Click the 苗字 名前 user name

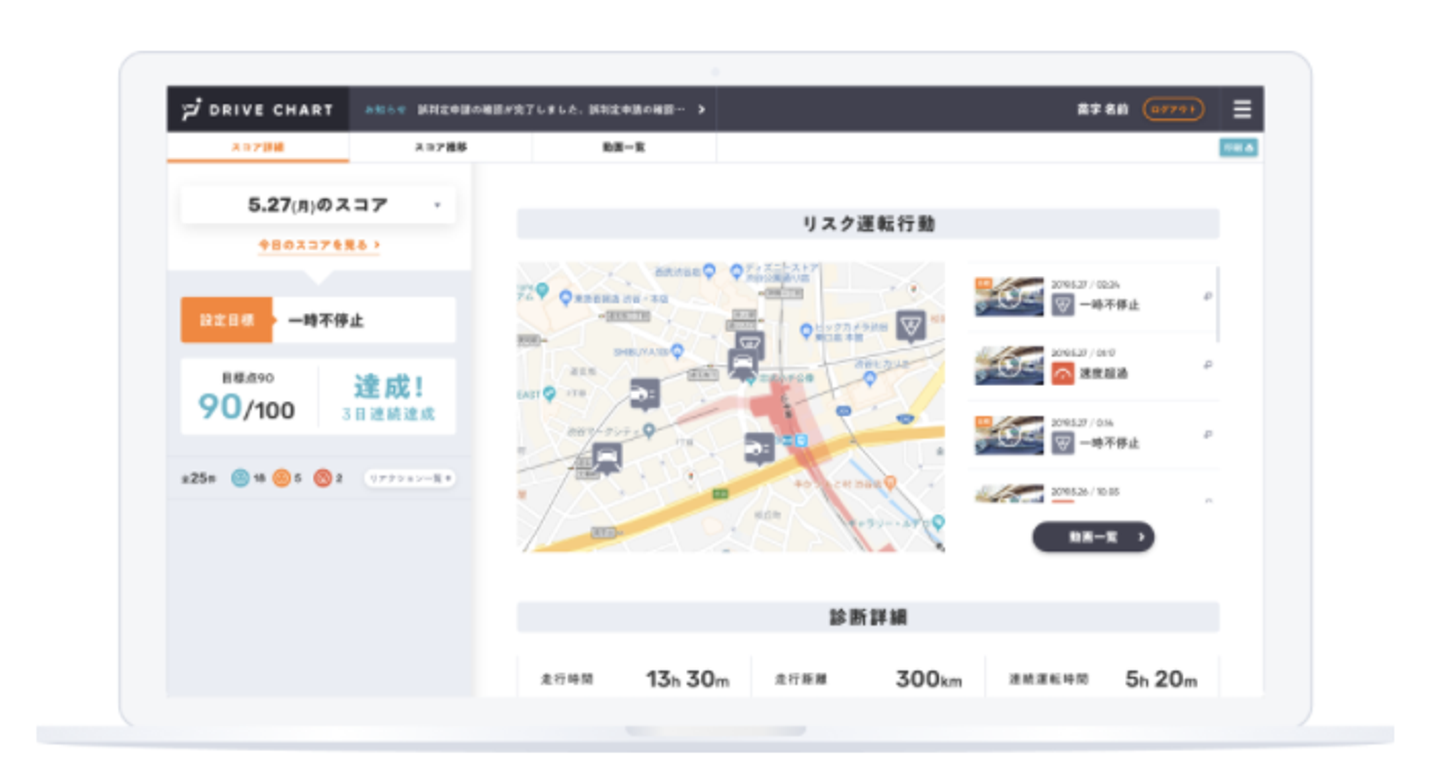pos(1102,109)
